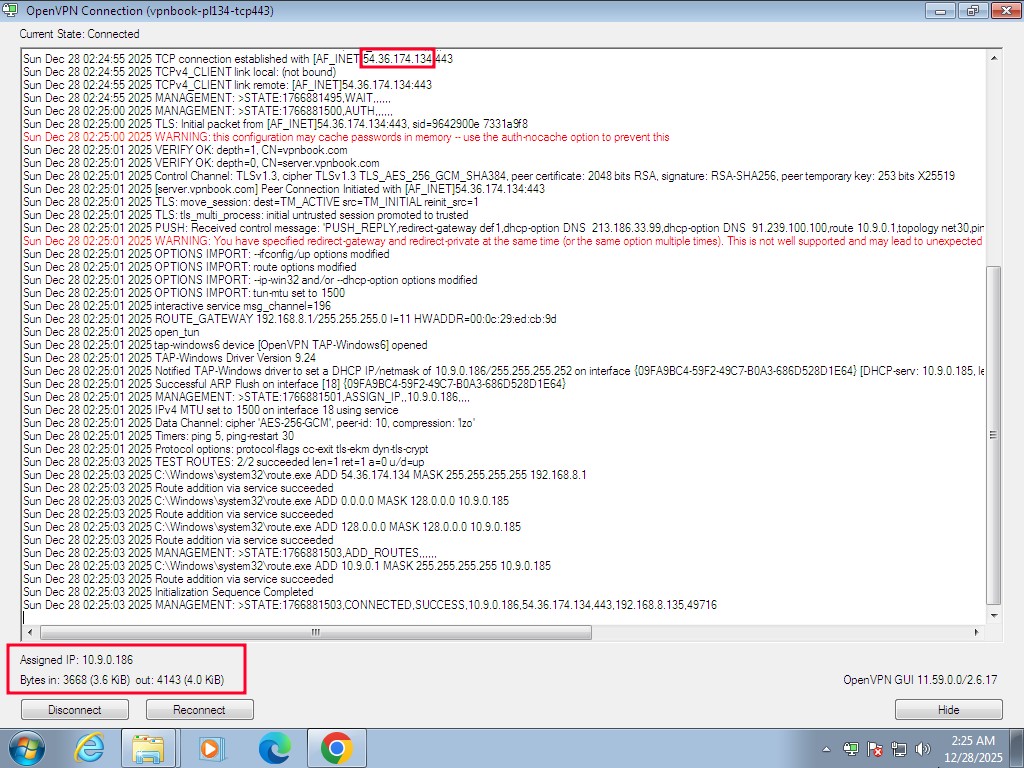Launch Internet Explorer from the taskbar
Viewport: 1024px width, 768px height.
(90, 748)
